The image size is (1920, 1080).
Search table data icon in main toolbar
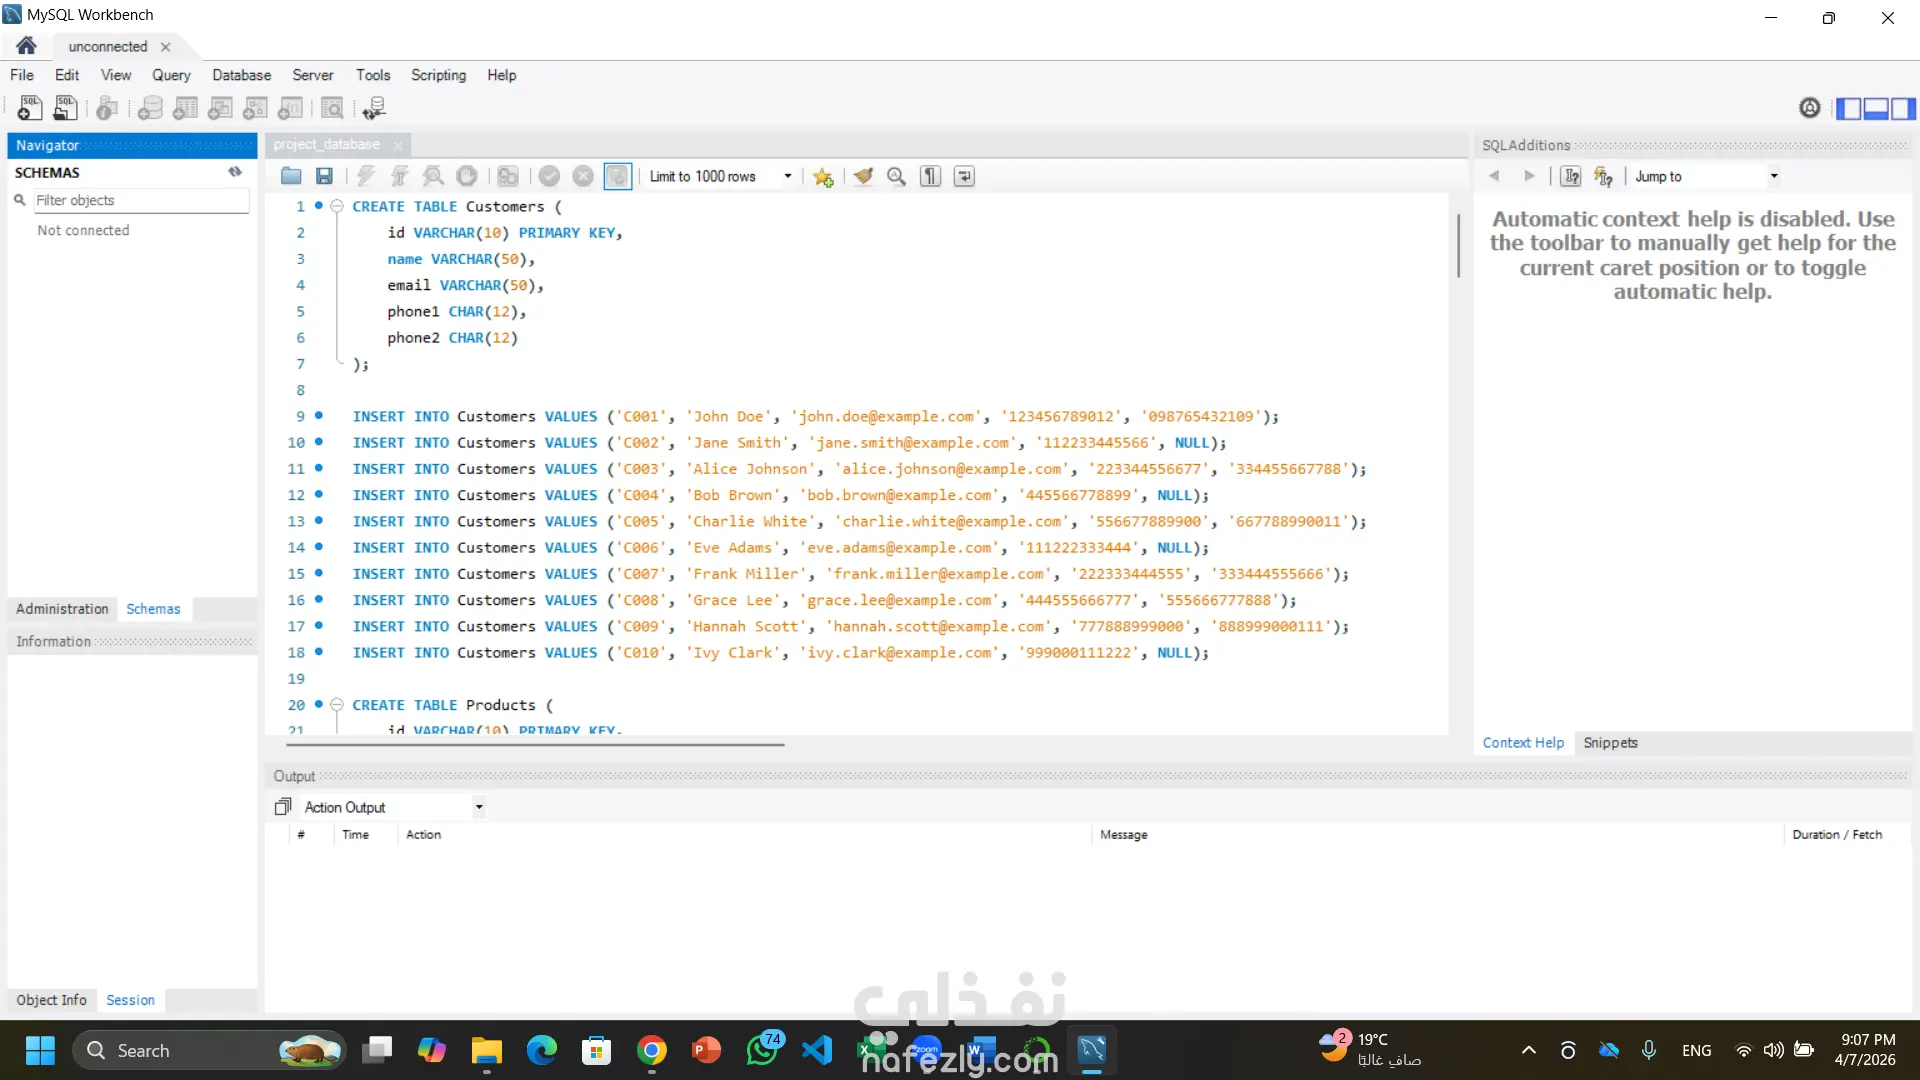332,108
